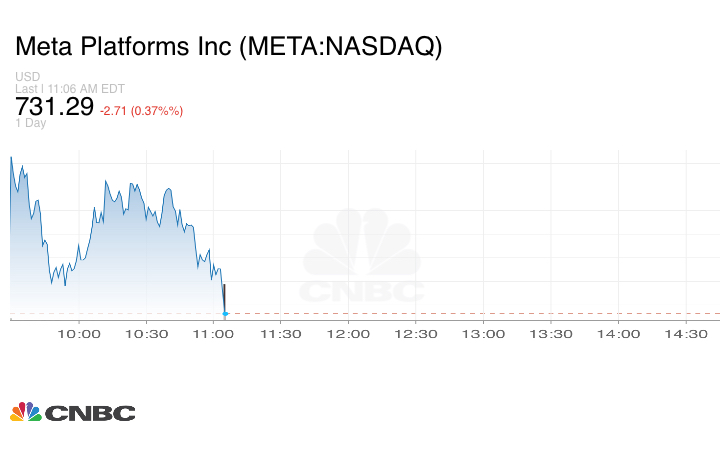This screenshot has width=720, height=450.
Task: Click the 11:00 time axis label
Action: [216, 334]
